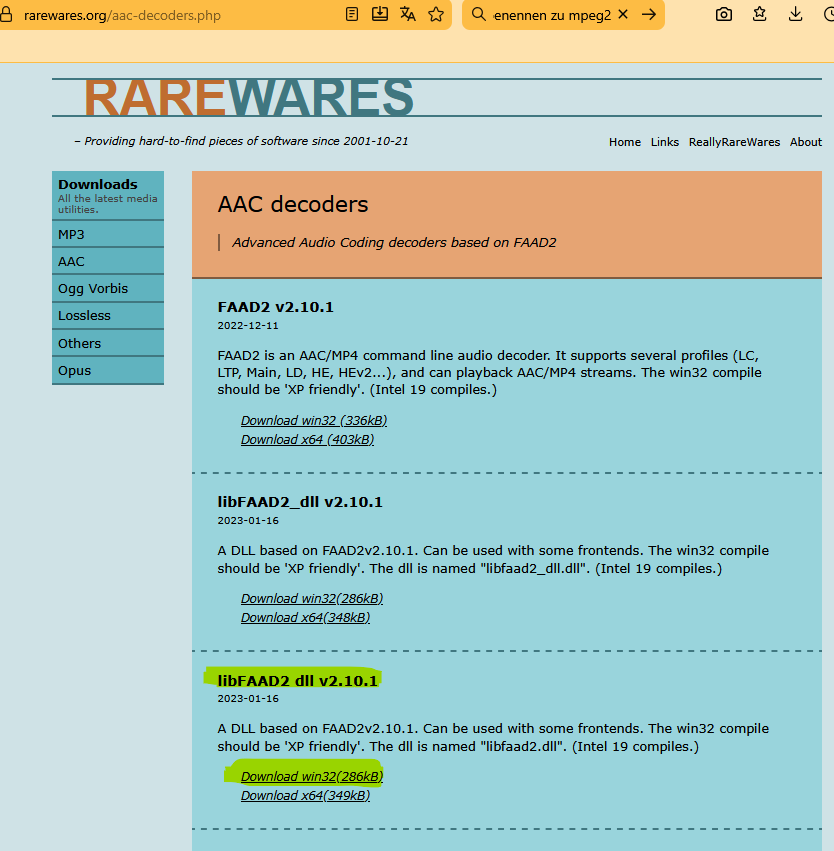Open the bookmarks star toolbar icon
The image size is (834, 851).
tap(760, 14)
